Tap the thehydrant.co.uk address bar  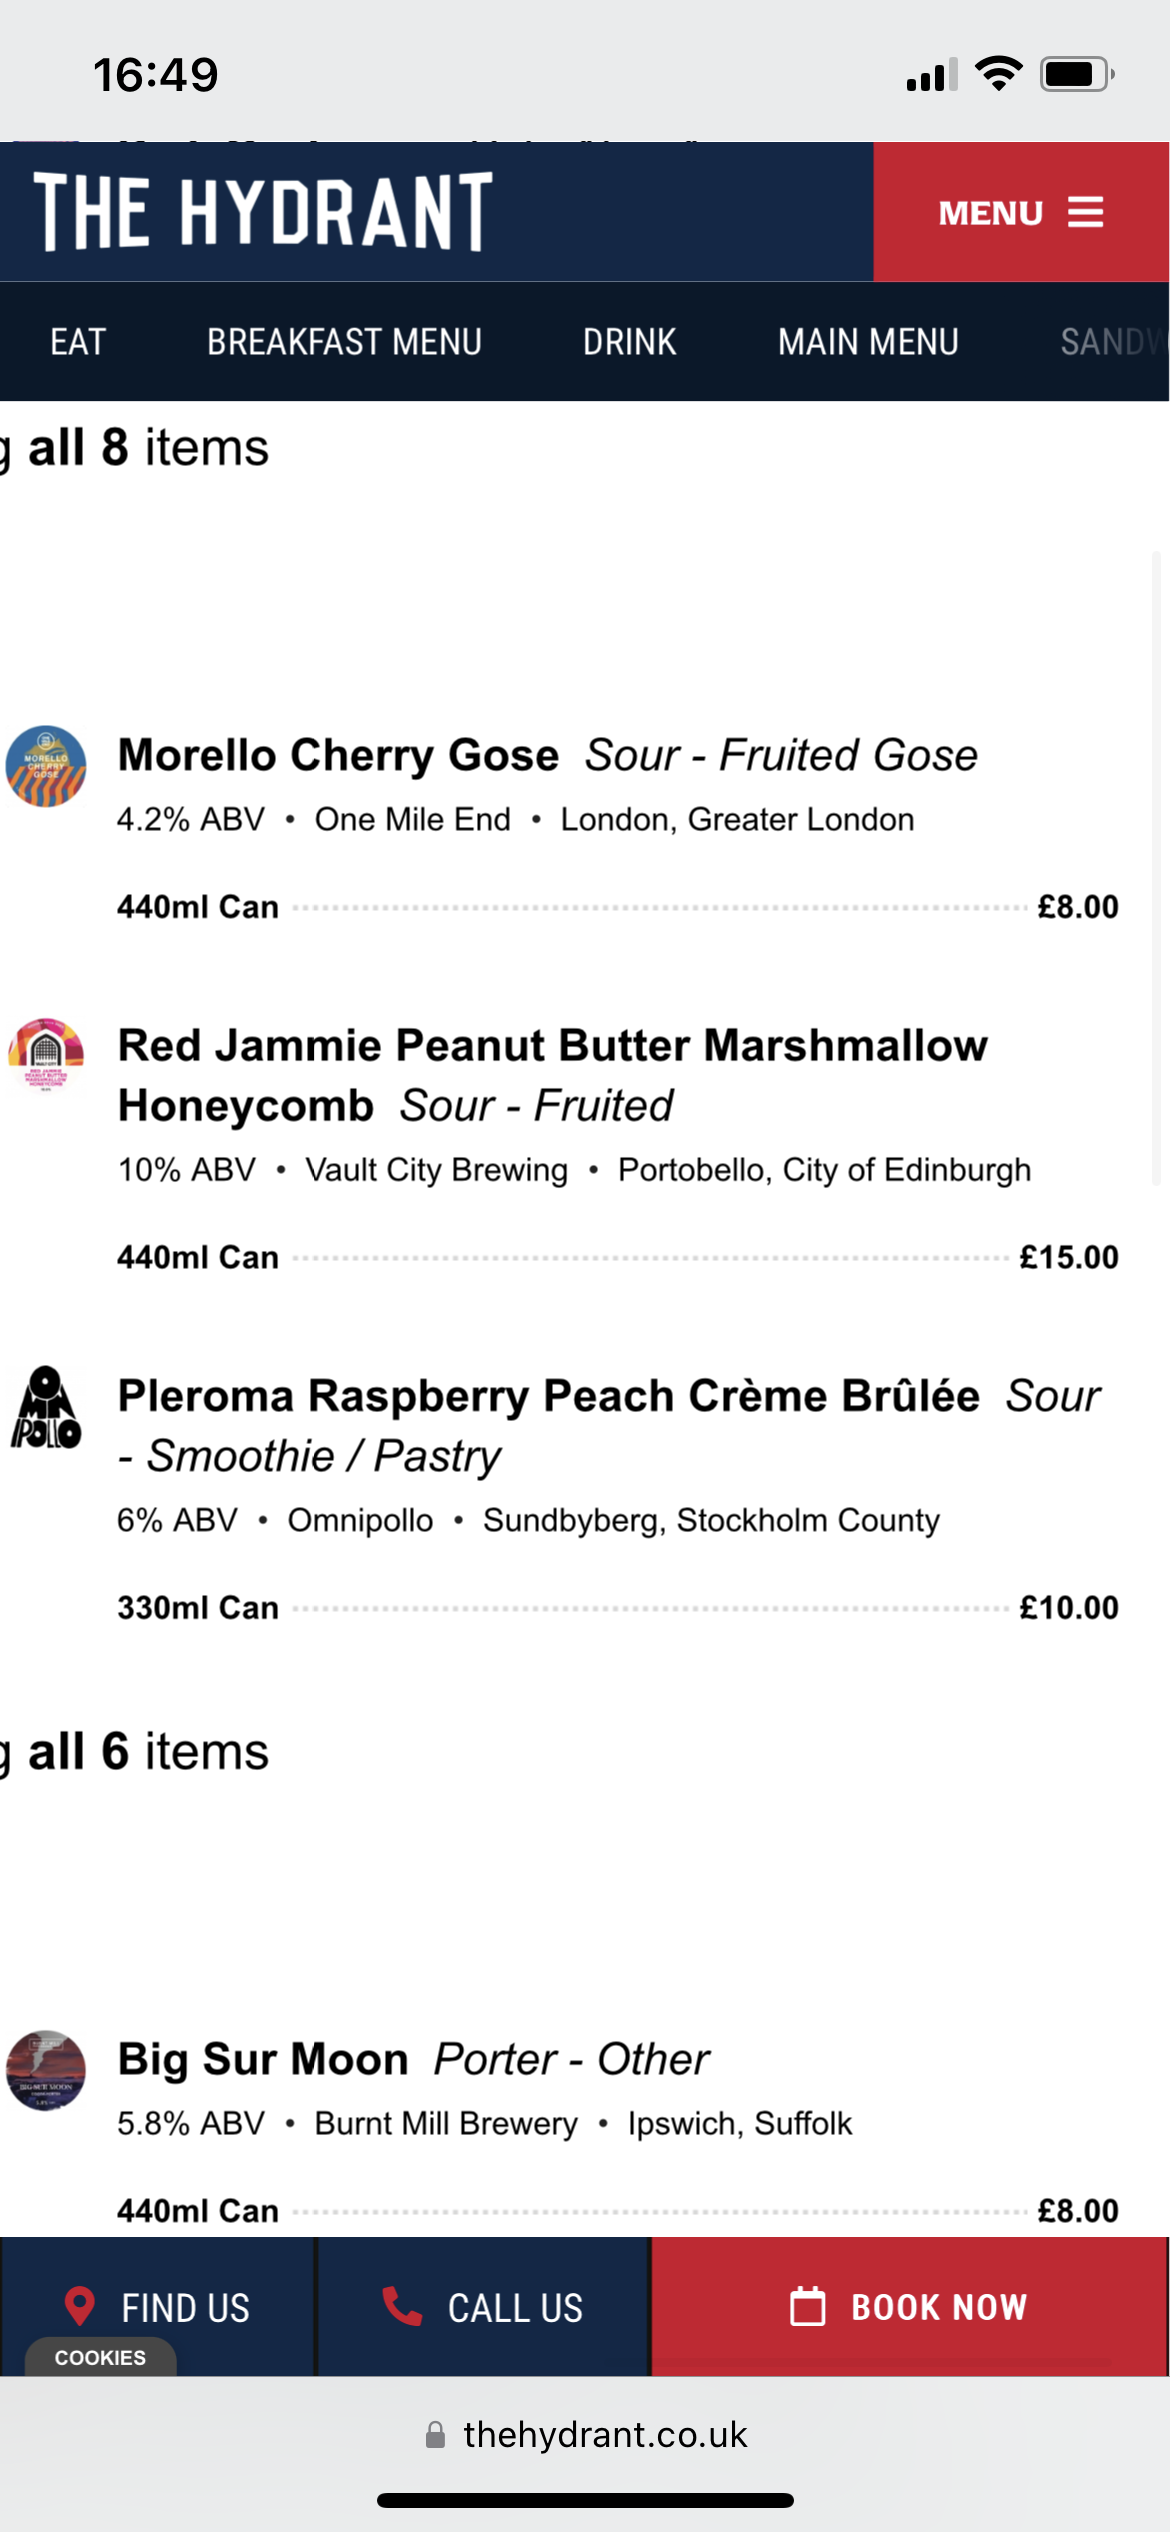coord(604,2435)
